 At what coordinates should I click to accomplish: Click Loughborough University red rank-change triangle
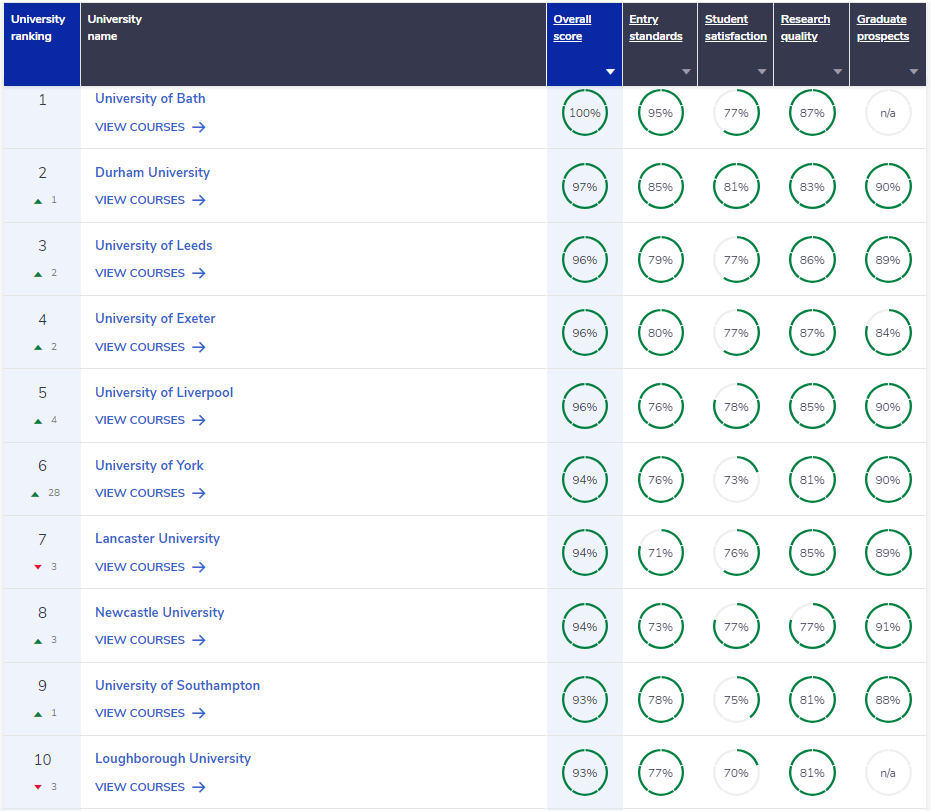click(38, 787)
